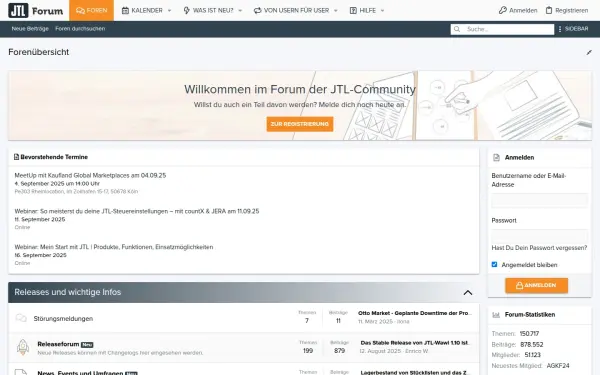
Task: Click the arrows icon beside Von Usern
Action: tap(258, 11)
